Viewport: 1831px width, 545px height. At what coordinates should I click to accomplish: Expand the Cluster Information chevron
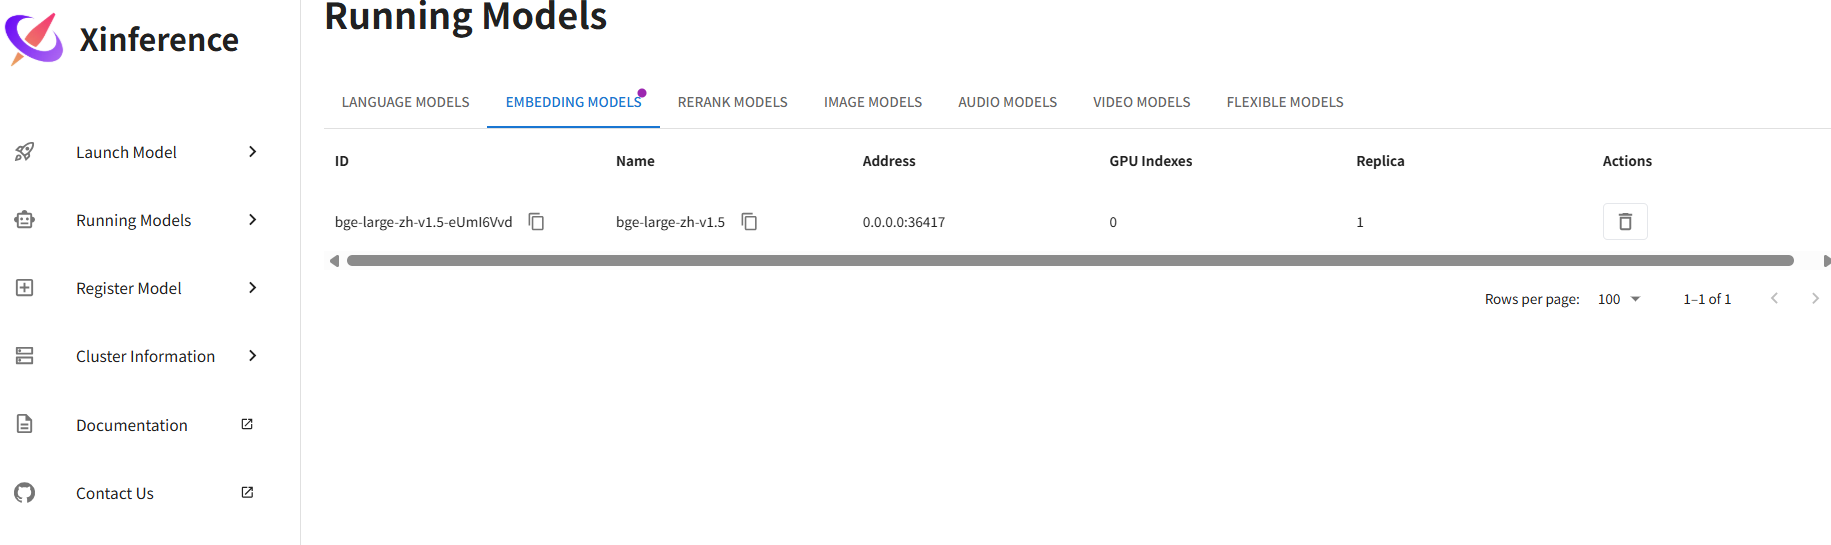click(253, 356)
